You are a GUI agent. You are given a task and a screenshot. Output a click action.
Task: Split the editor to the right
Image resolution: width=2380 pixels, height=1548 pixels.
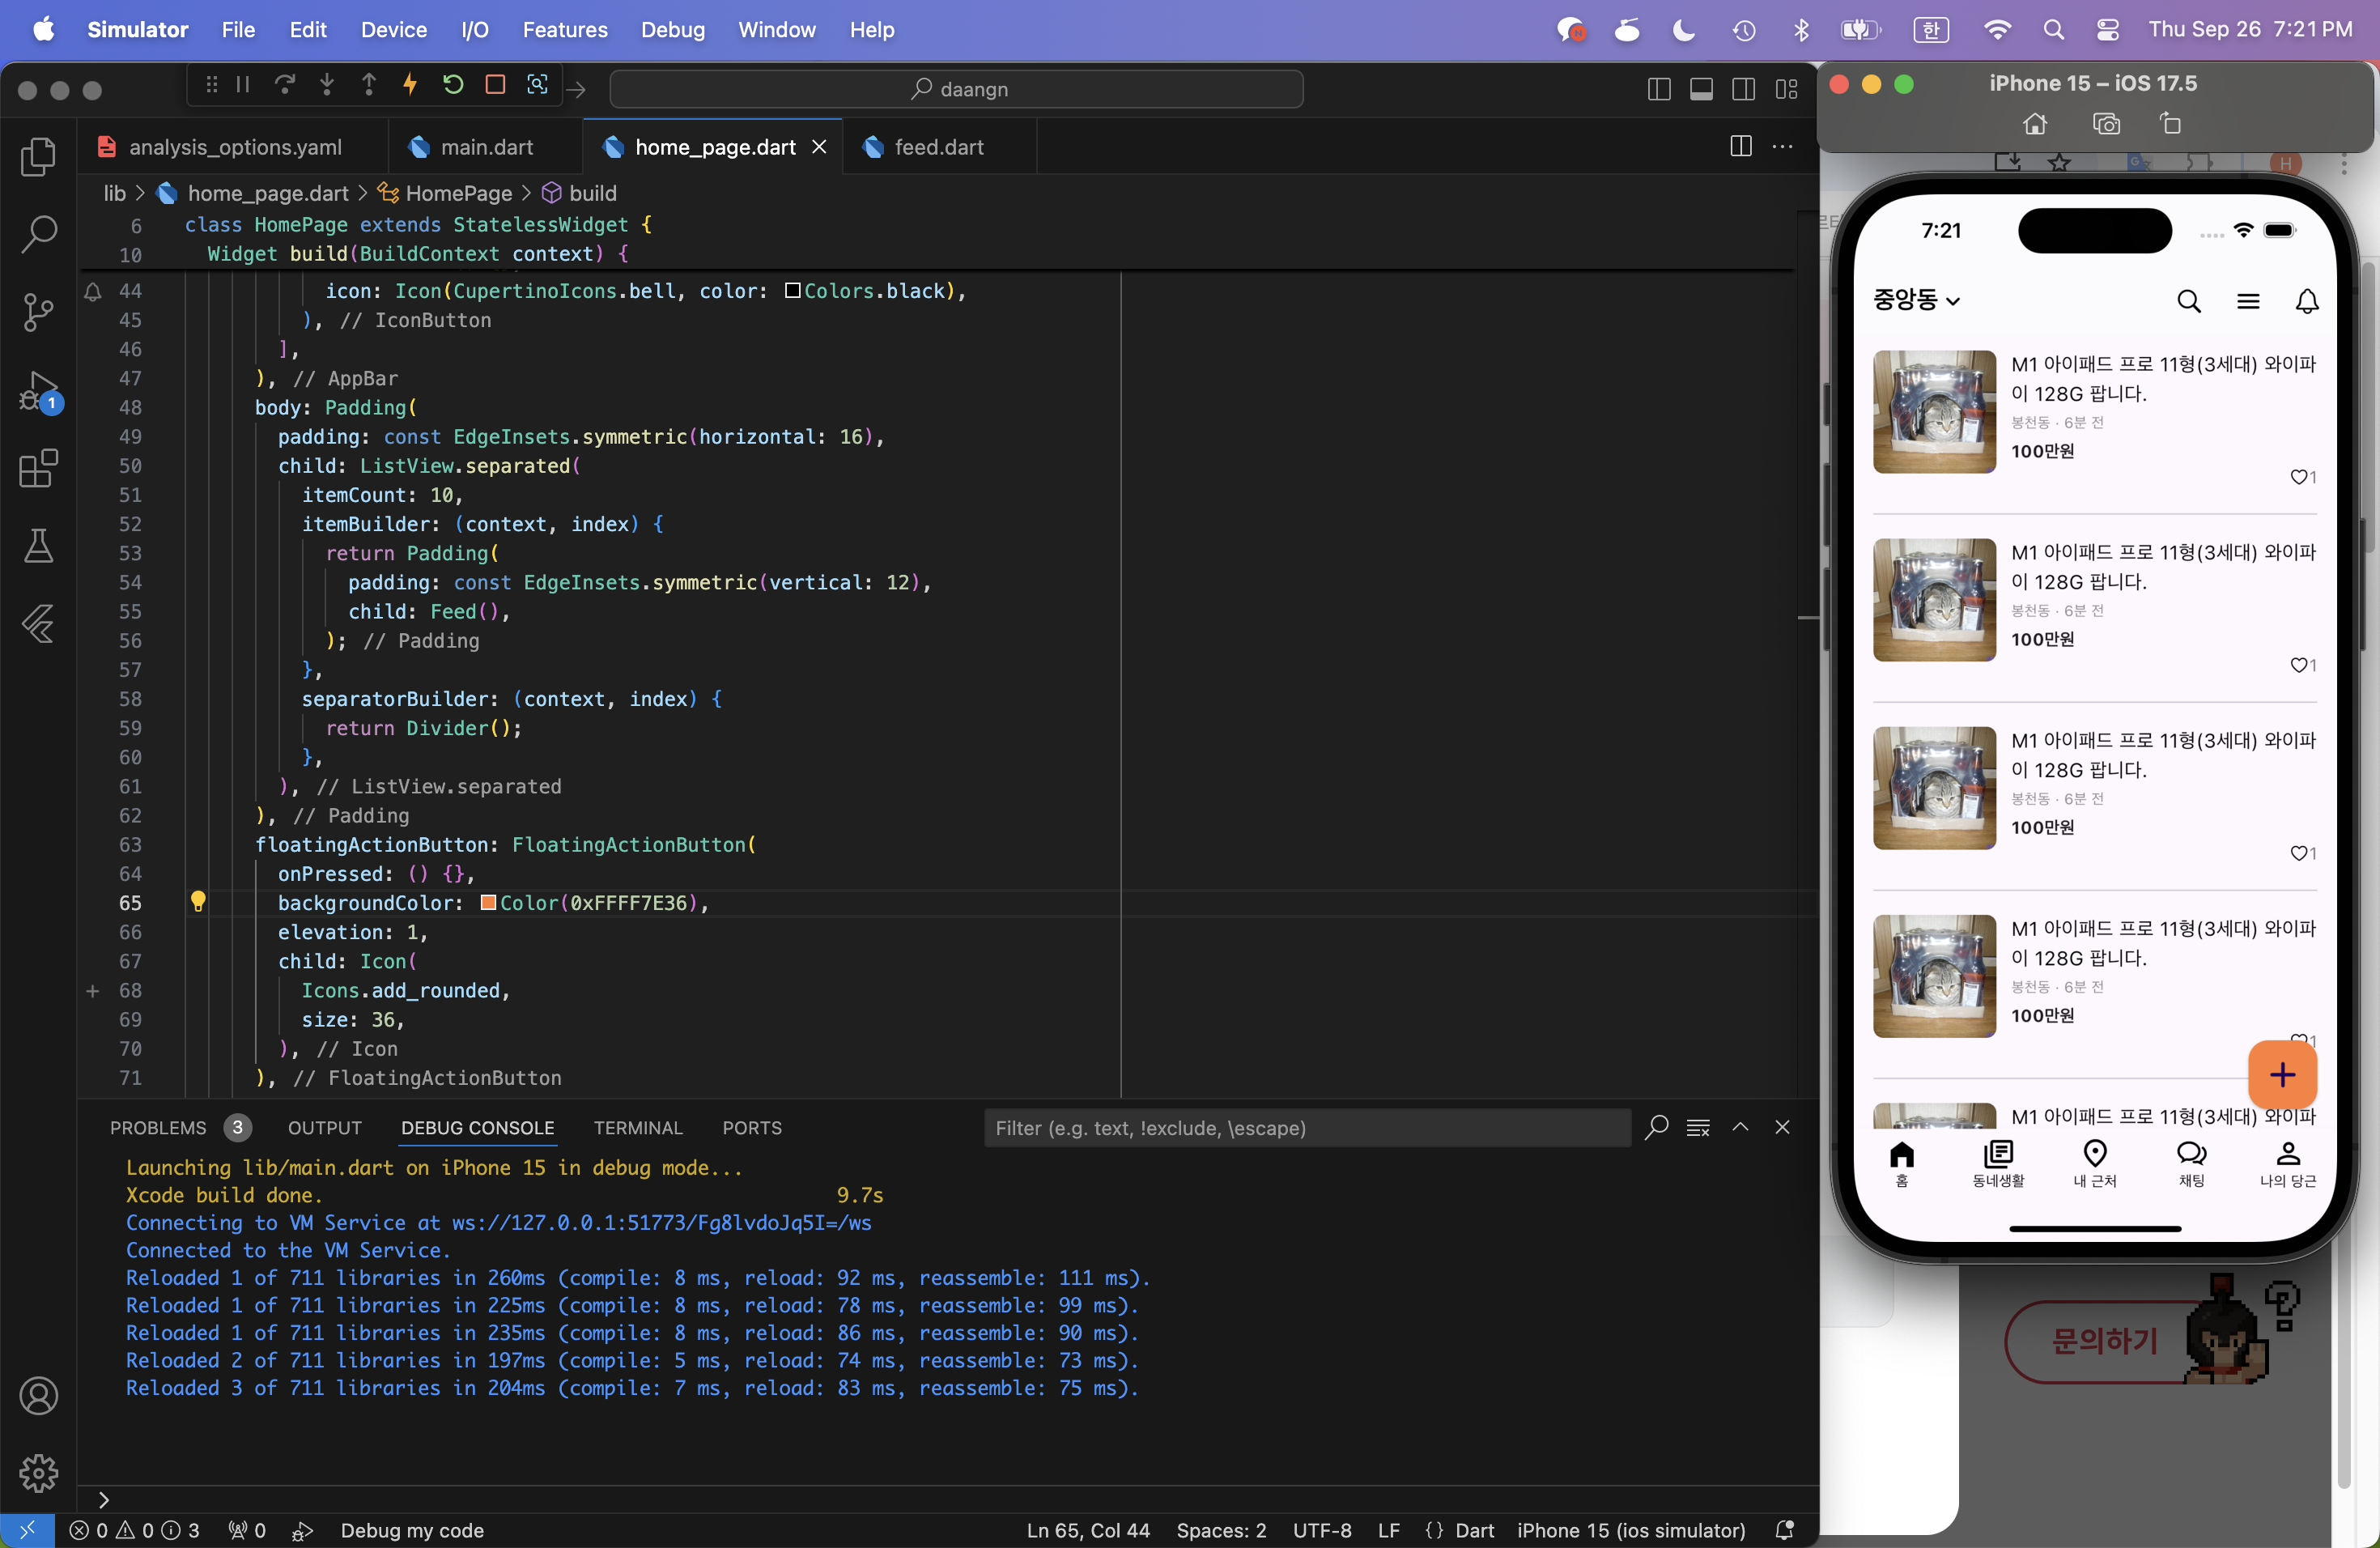1741,146
